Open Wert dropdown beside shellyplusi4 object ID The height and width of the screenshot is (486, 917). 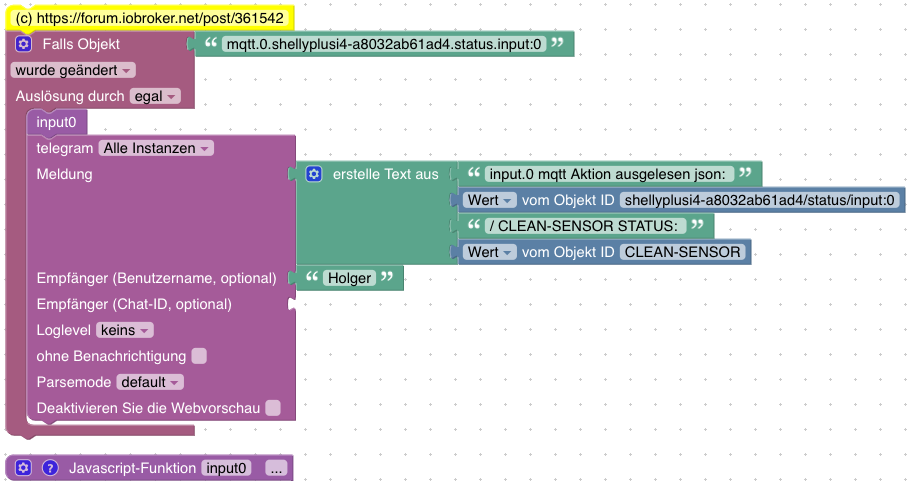pos(489,200)
